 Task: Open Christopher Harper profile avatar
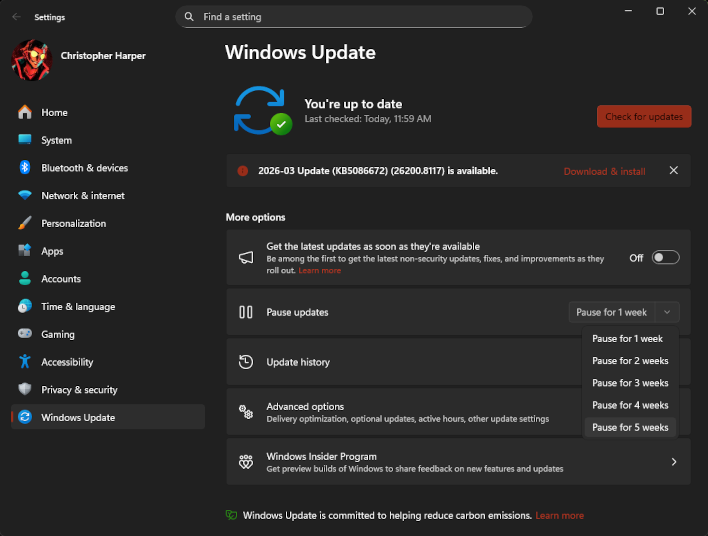(x=32, y=60)
